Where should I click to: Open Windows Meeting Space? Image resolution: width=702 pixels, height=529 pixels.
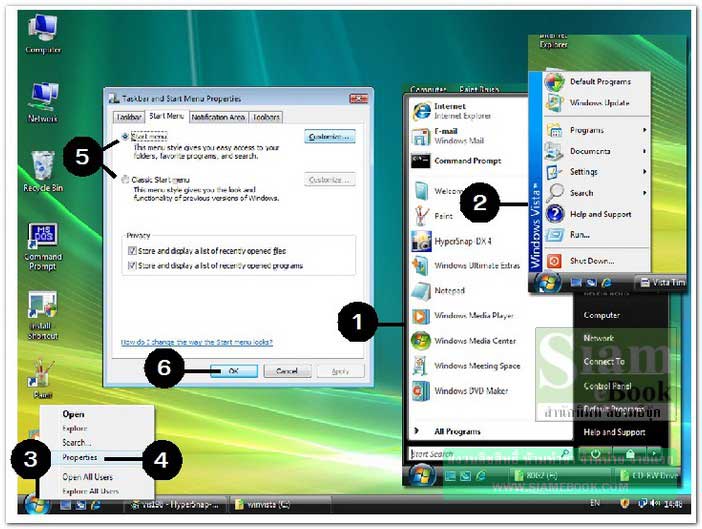click(466, 366)
